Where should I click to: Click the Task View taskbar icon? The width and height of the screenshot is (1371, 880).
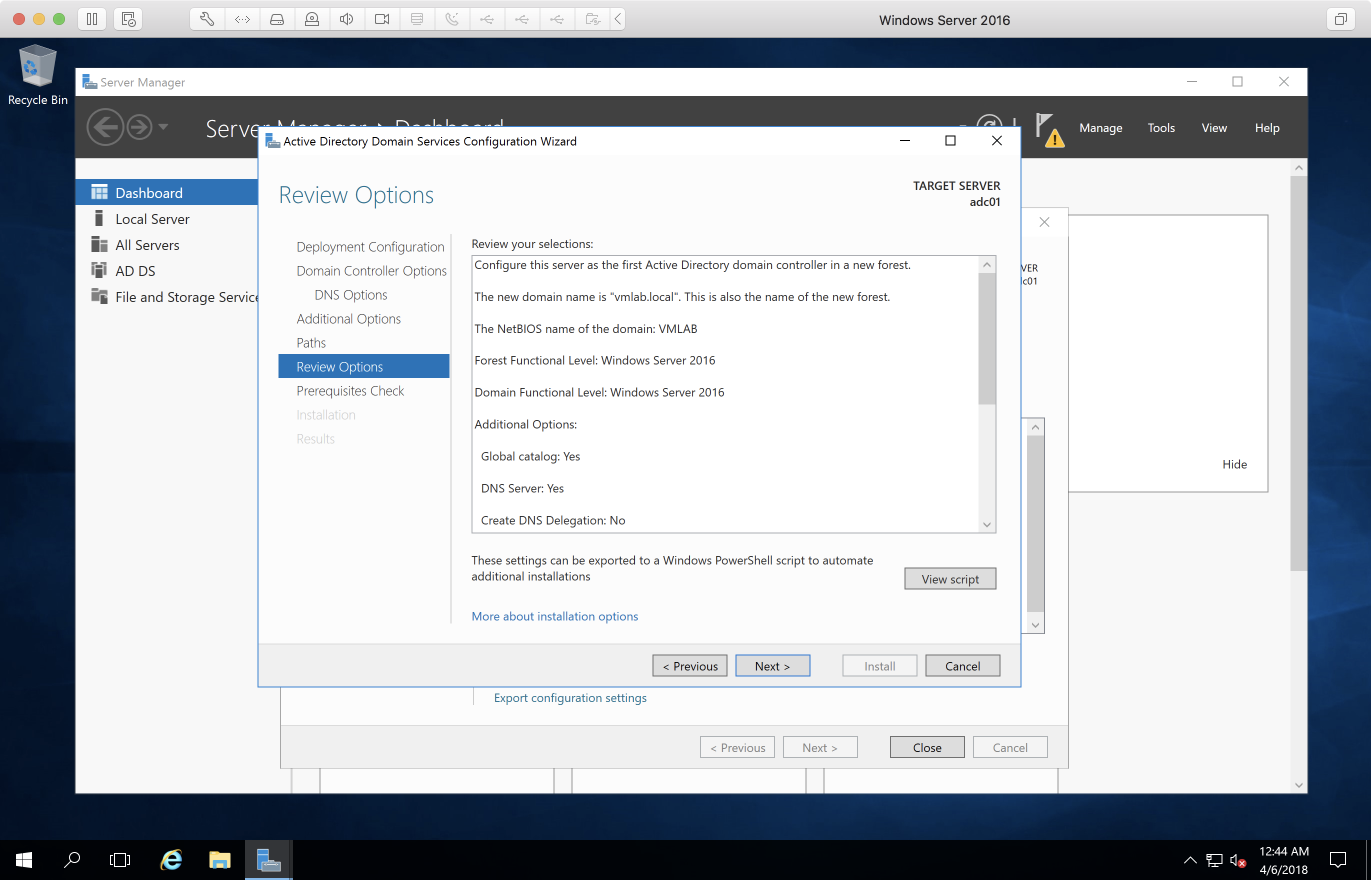click(x=120, y=860)
